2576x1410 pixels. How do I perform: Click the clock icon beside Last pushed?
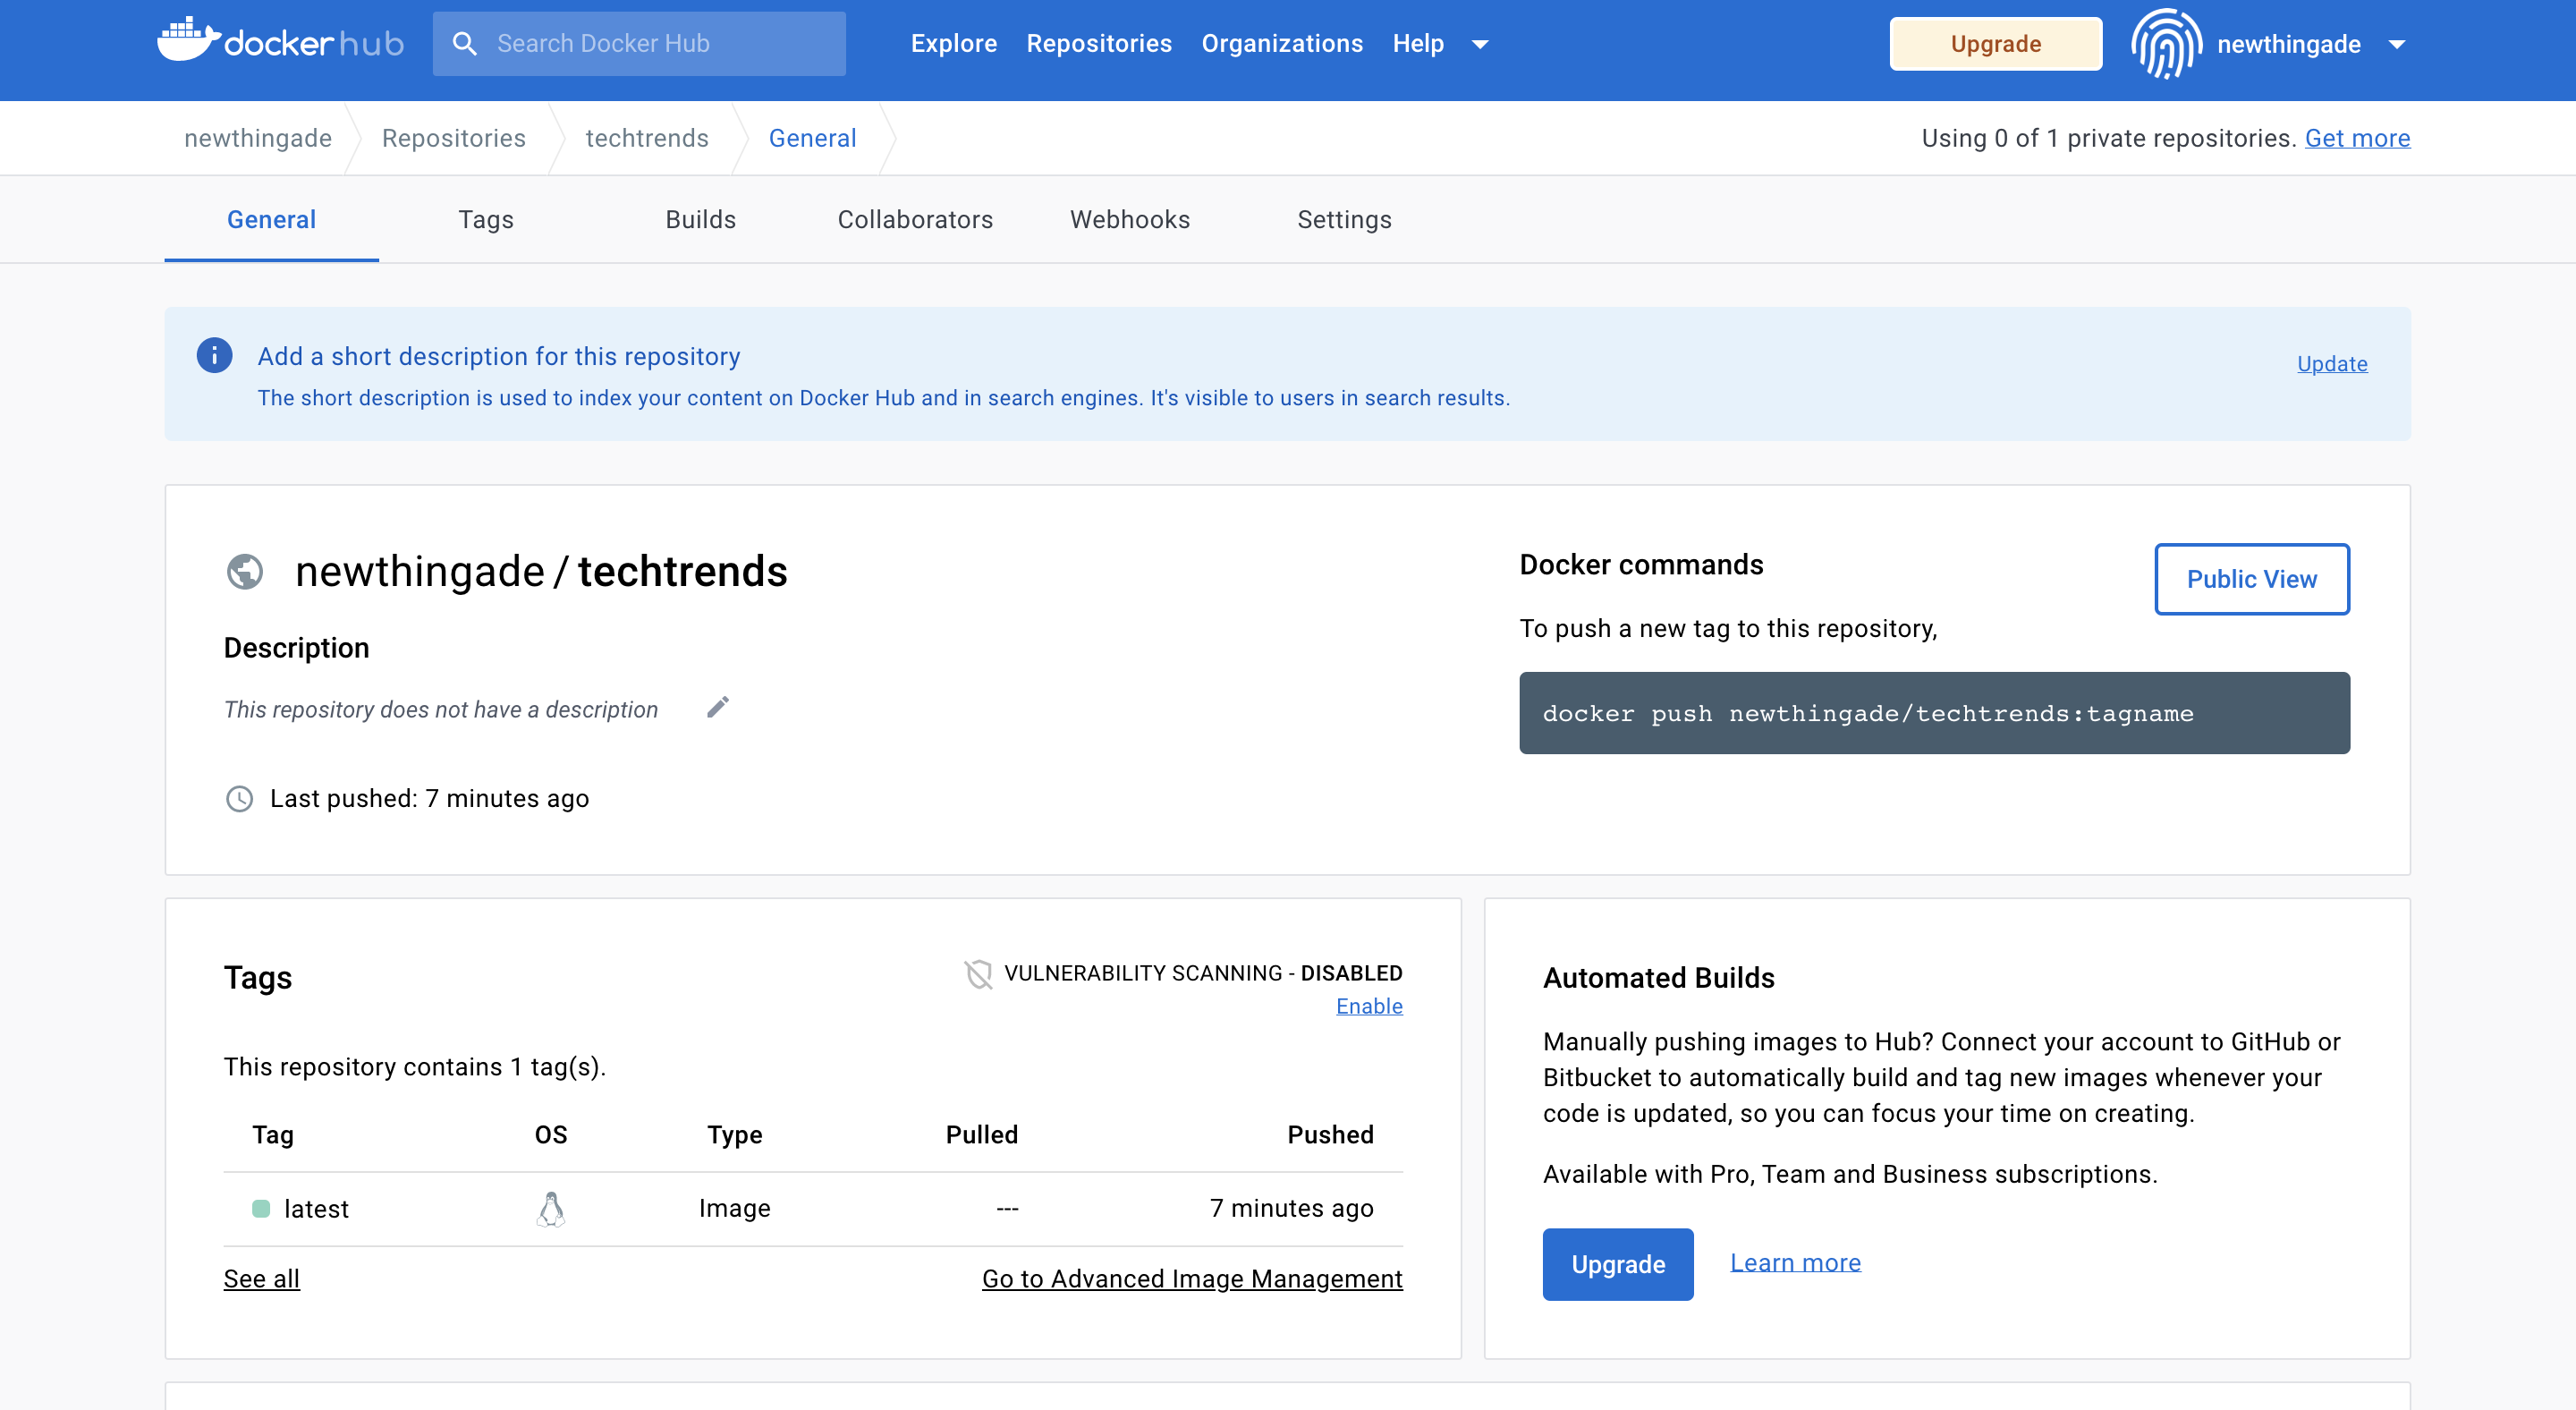[x=239, y=799]
